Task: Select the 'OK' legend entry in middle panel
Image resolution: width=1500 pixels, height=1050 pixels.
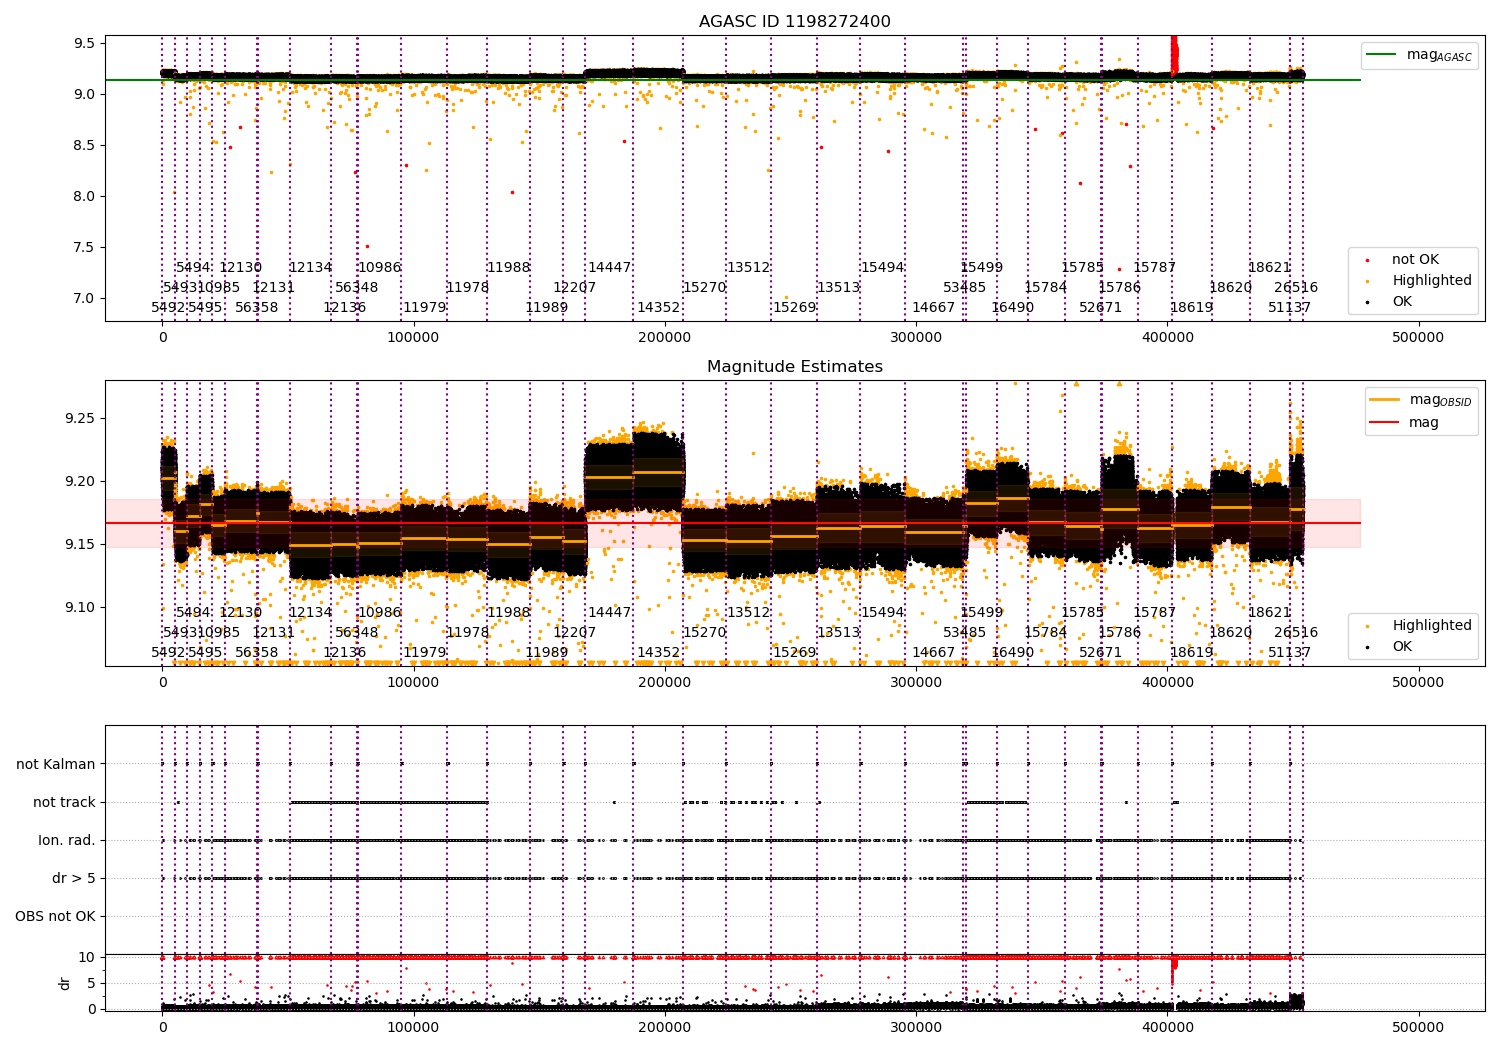Action: point(1402,647)
